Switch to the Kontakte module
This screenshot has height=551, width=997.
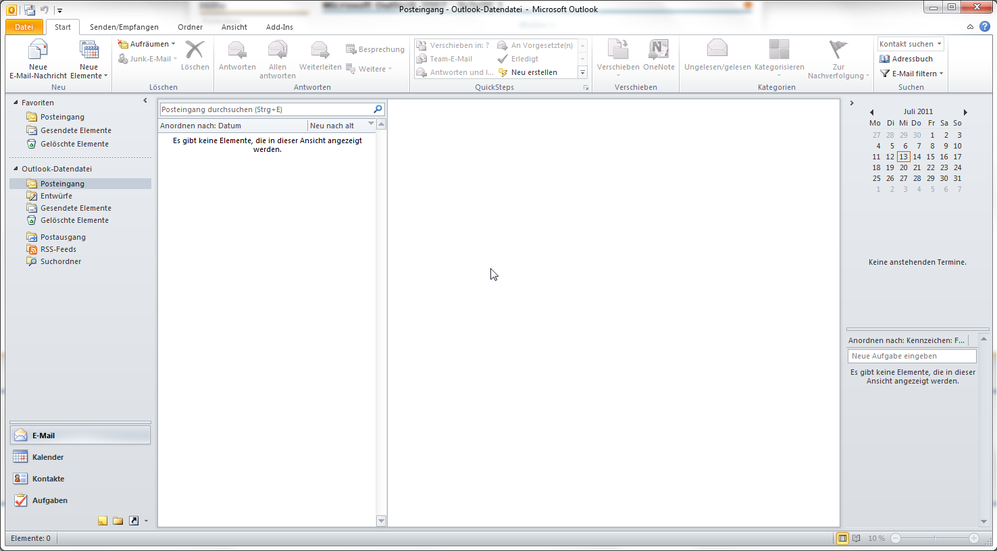coord(81,479)
